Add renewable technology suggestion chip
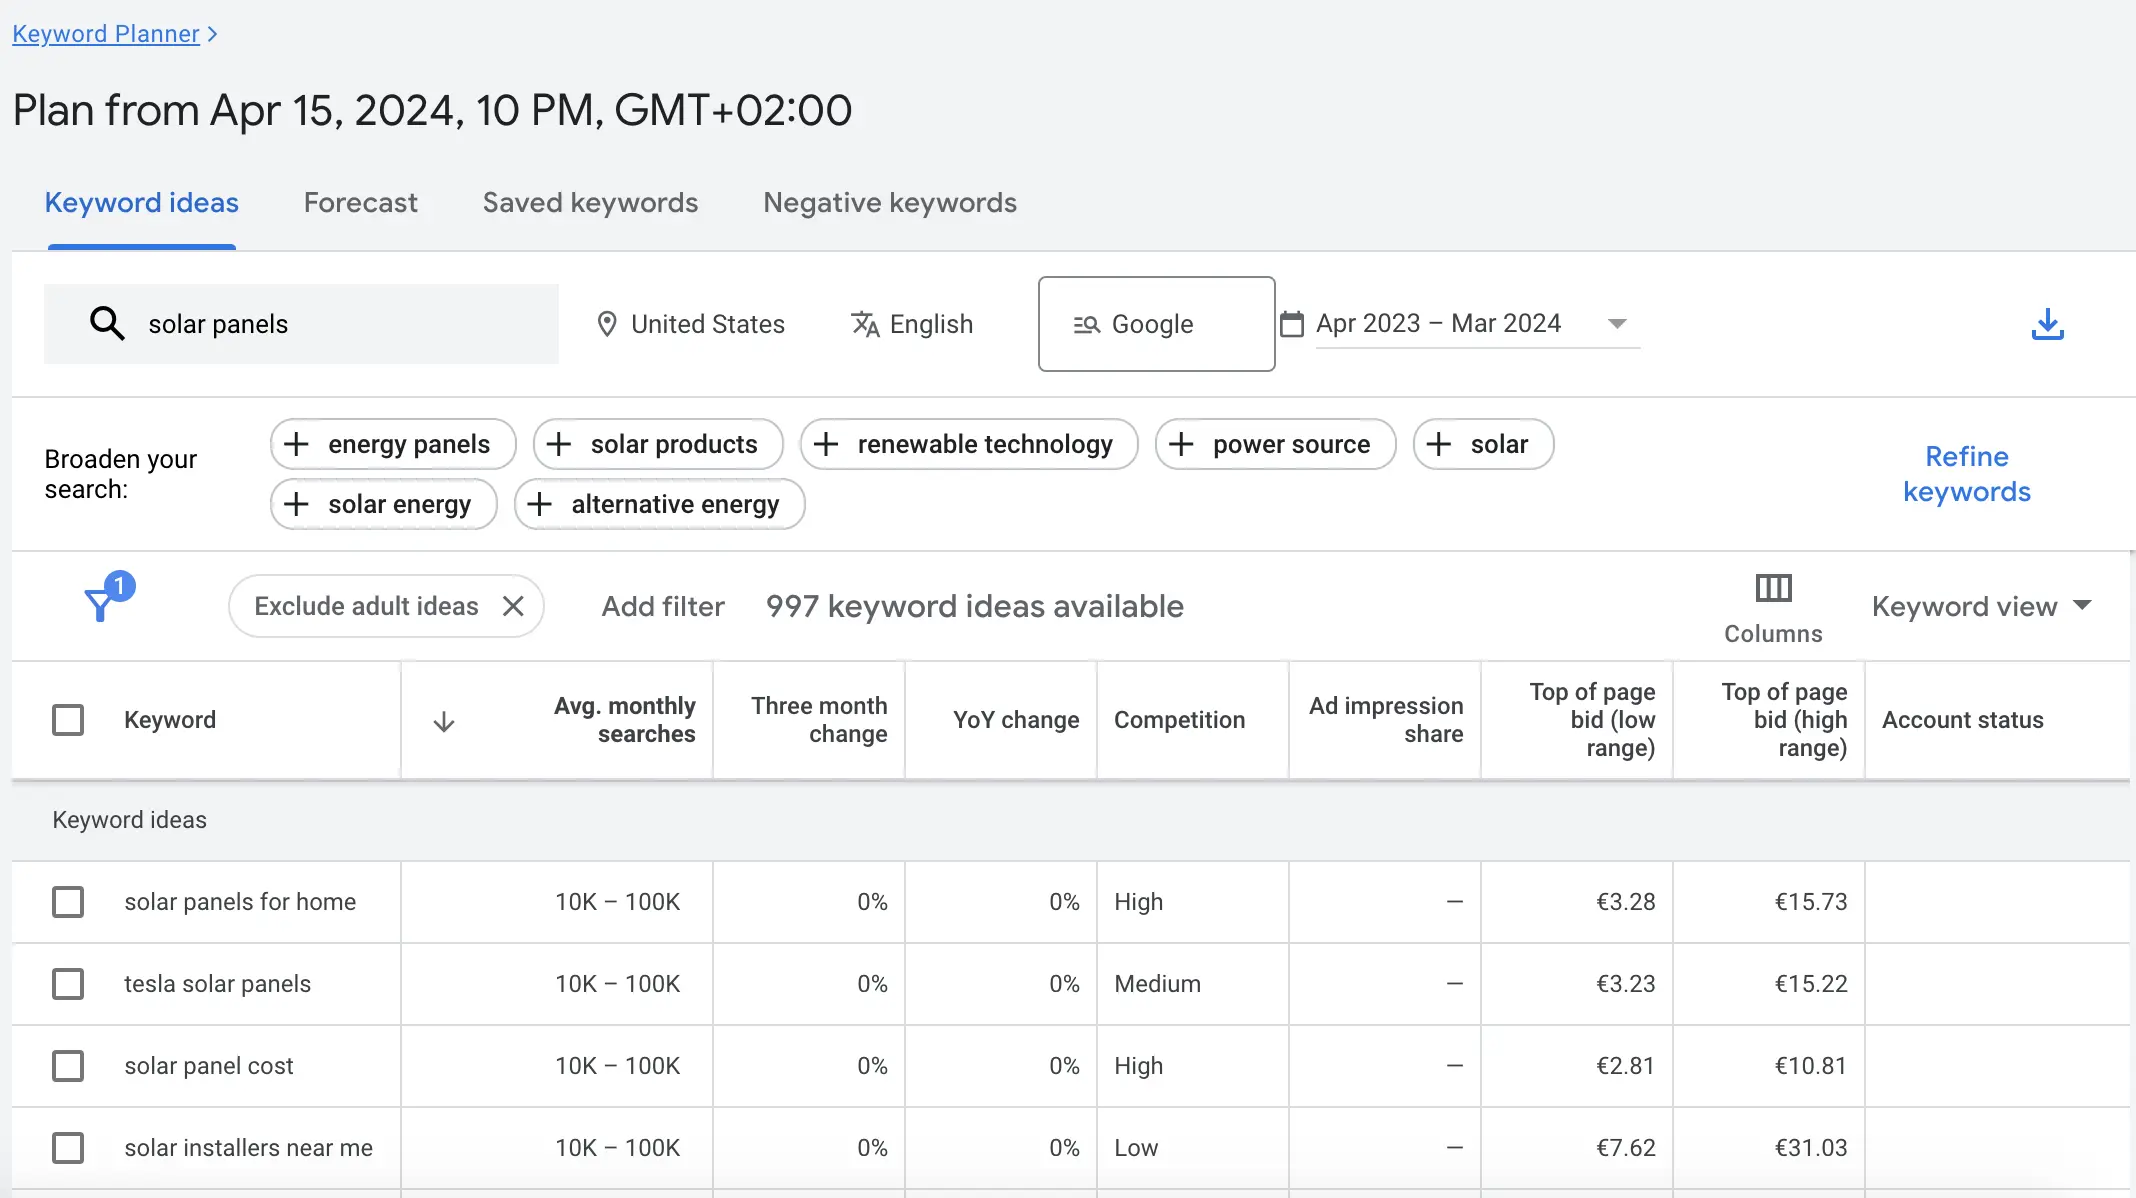Image resolution: width=2136 pixels, height=1198 pixels. 969,444
